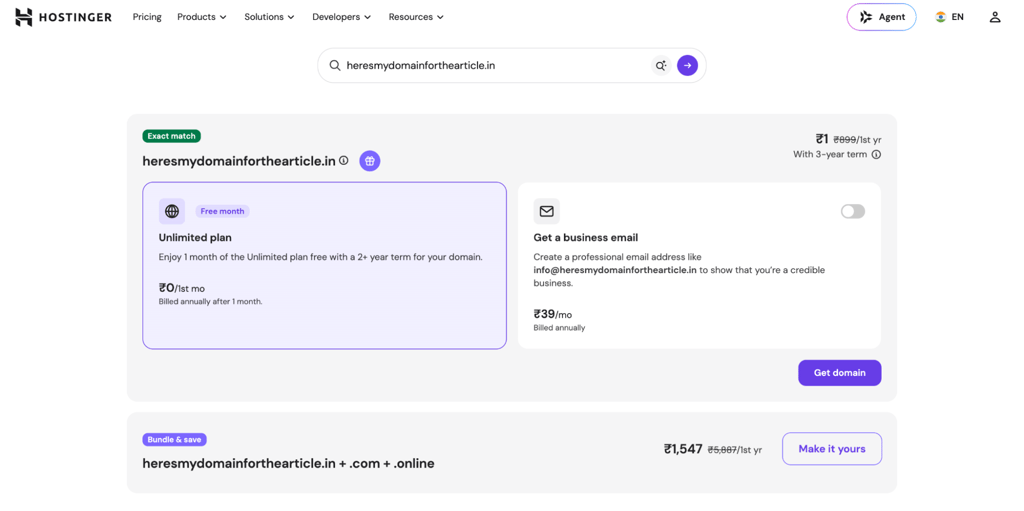Click the Unlimited plan heading
Screen dimensions: 1024x511
tap(195, 237)
